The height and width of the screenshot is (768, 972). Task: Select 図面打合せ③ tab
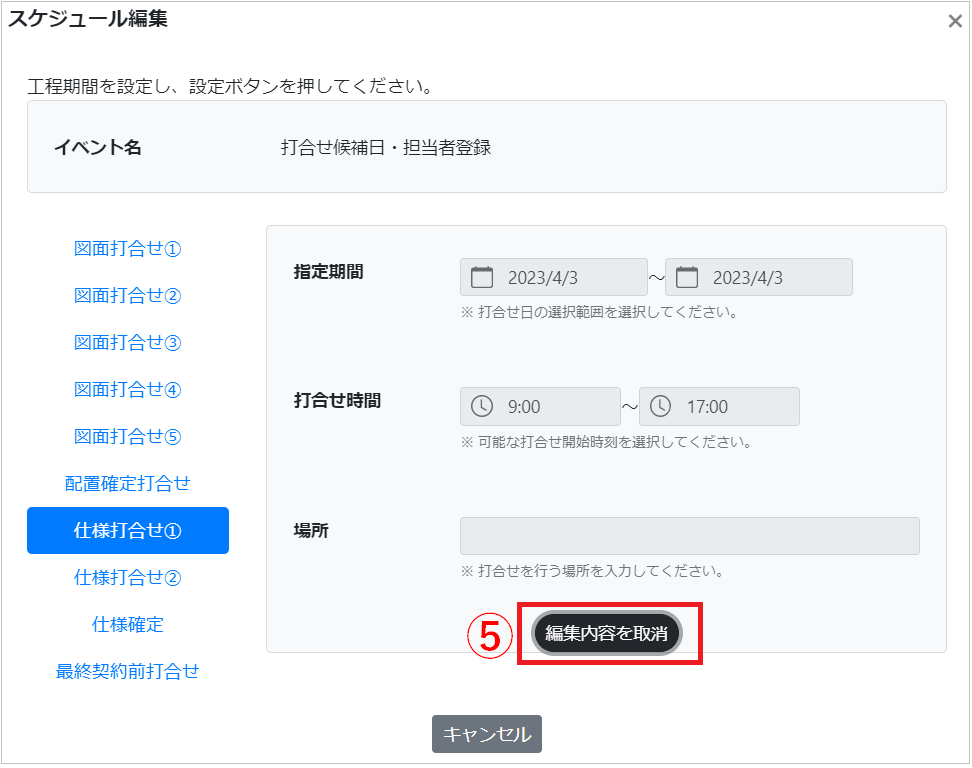[x=127, y=343]
